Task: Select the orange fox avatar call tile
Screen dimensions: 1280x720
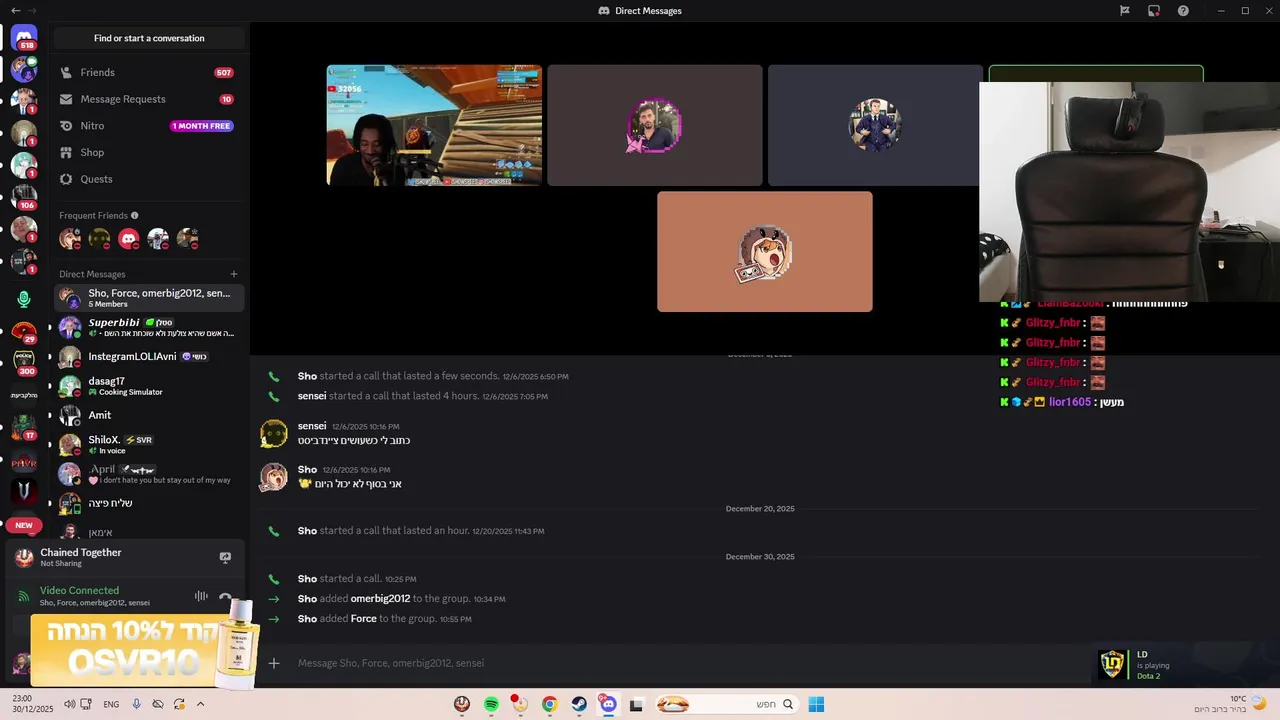Action: 765,252
